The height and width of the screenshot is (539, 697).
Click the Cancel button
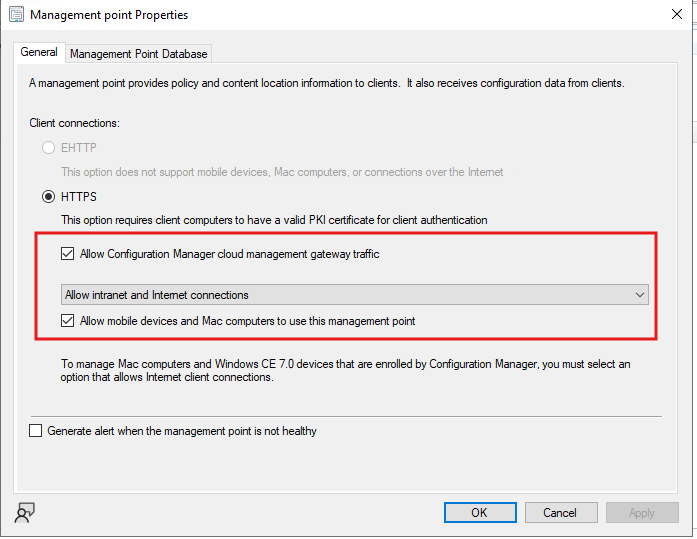[x=559, y=512]
